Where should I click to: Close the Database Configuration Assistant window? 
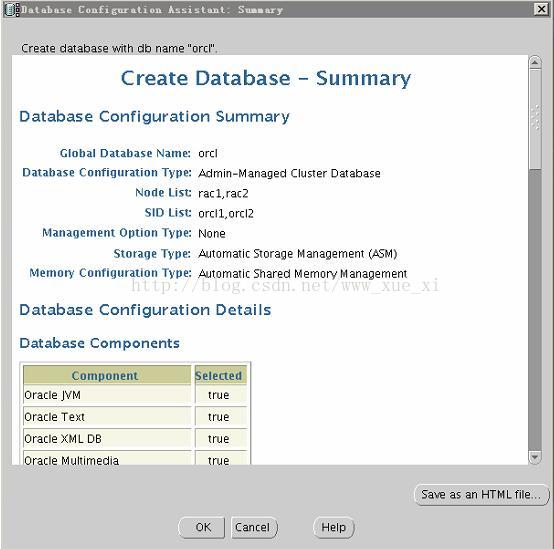tap(541, 9)
